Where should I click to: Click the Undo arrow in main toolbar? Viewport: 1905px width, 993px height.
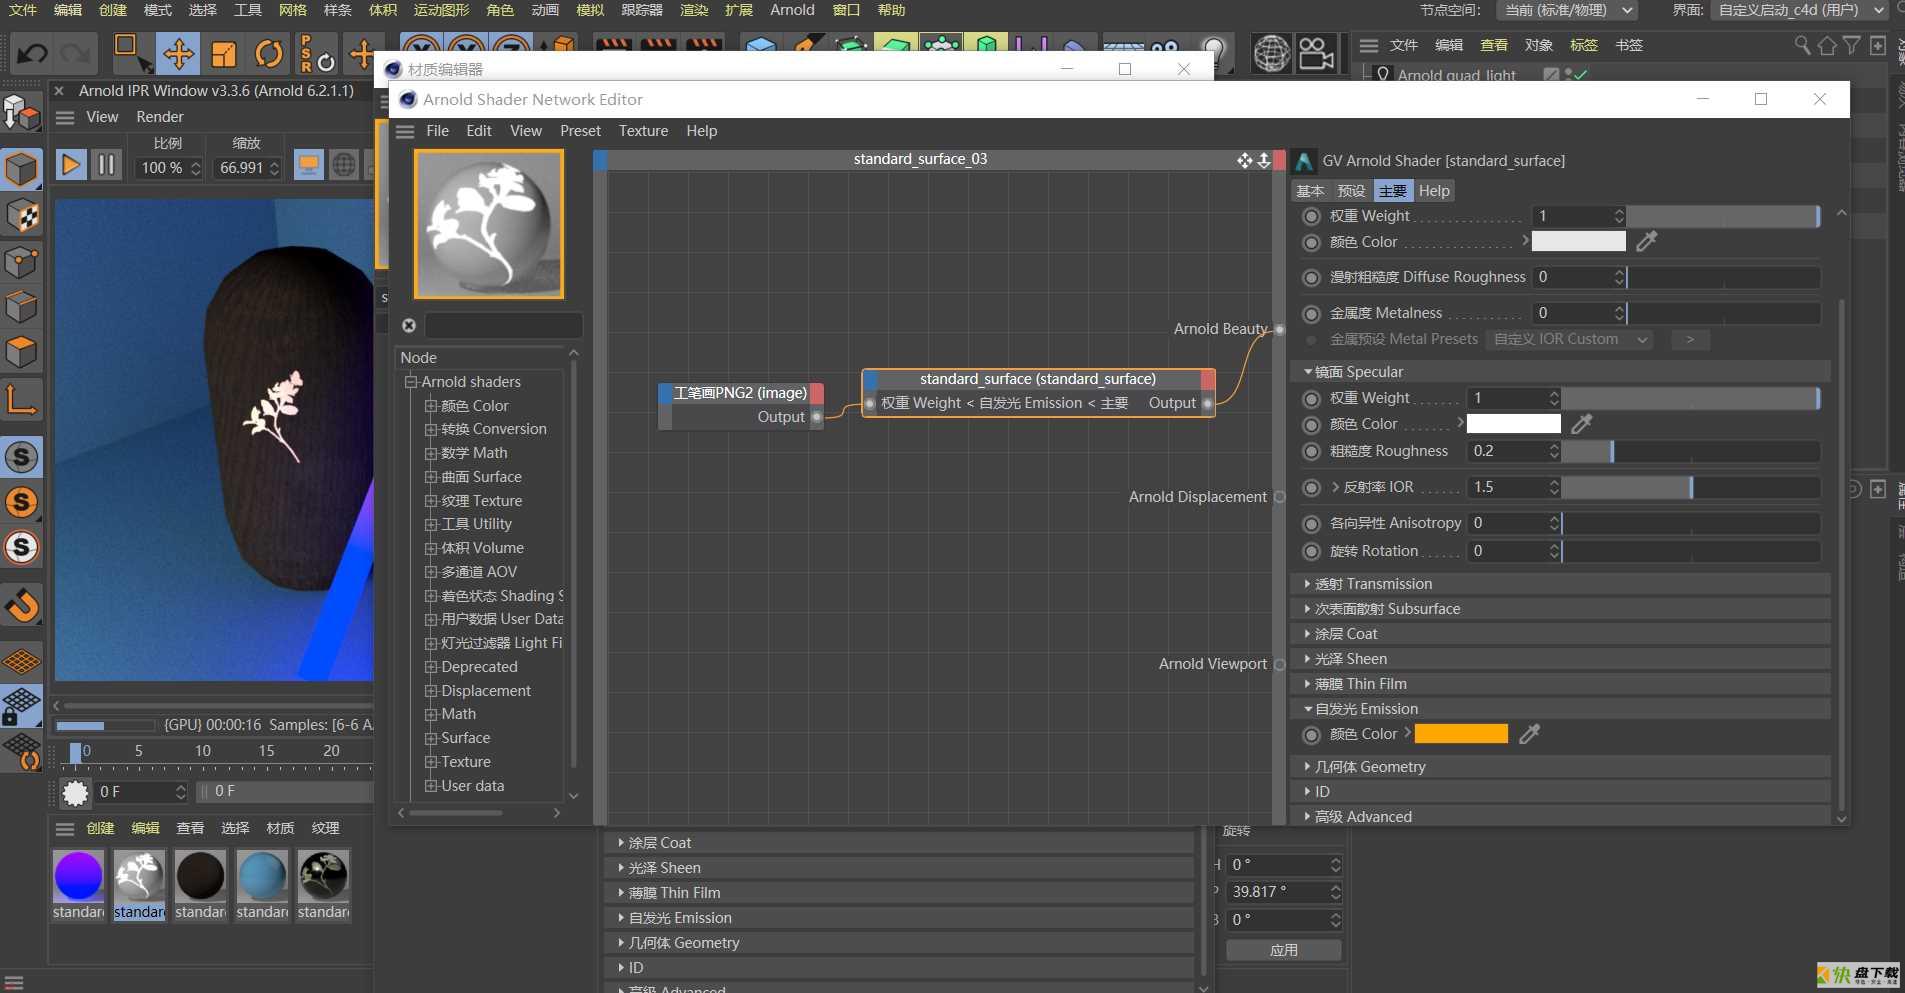31,53
